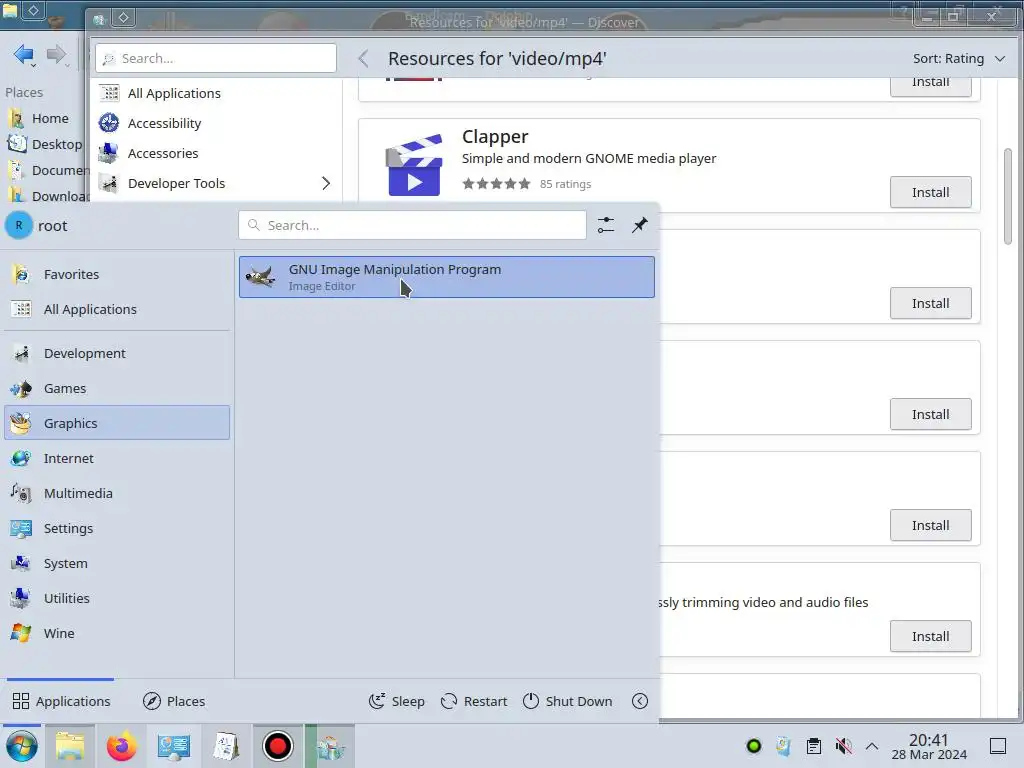1024x768 pixels.
Task: Open Favorites in the launcher
Action: [117, 274]
